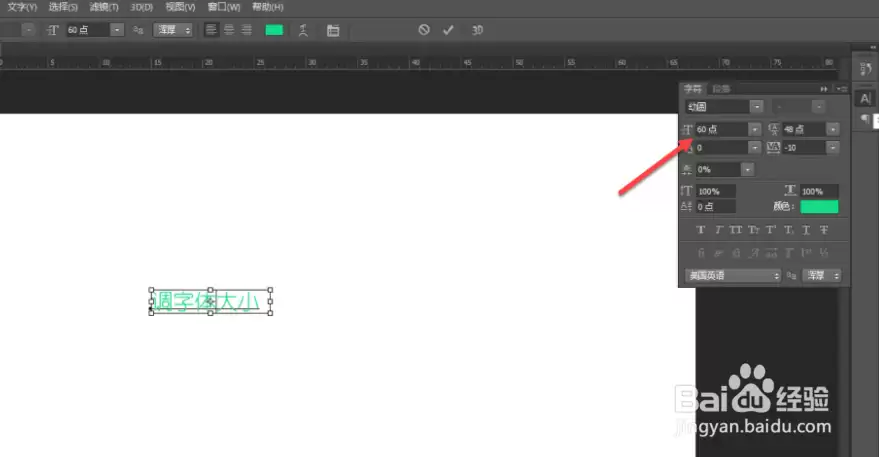Open the 3D(D) menu
The height and width of the screenshot is (457, 879).
coord(141,7)
